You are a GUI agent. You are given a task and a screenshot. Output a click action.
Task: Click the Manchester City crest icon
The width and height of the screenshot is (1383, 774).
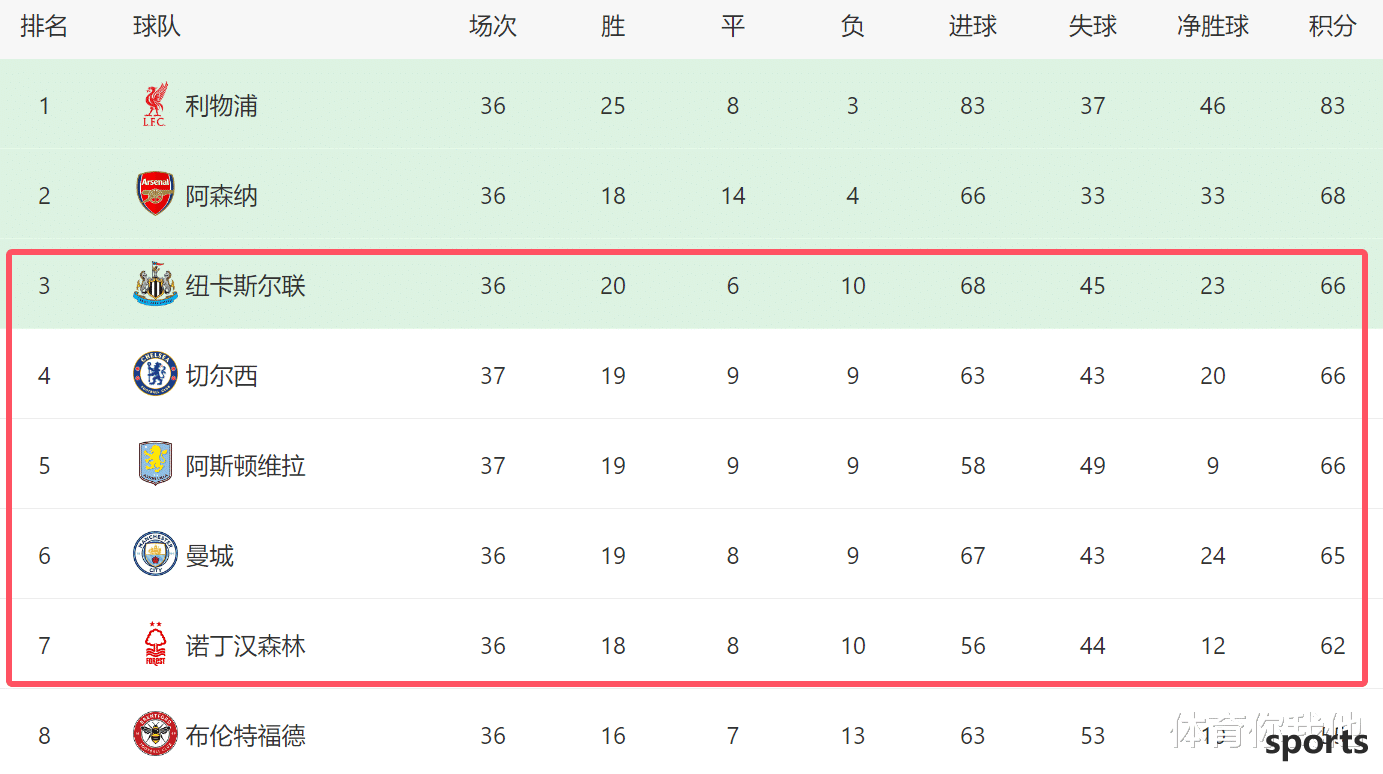(155, 555)
